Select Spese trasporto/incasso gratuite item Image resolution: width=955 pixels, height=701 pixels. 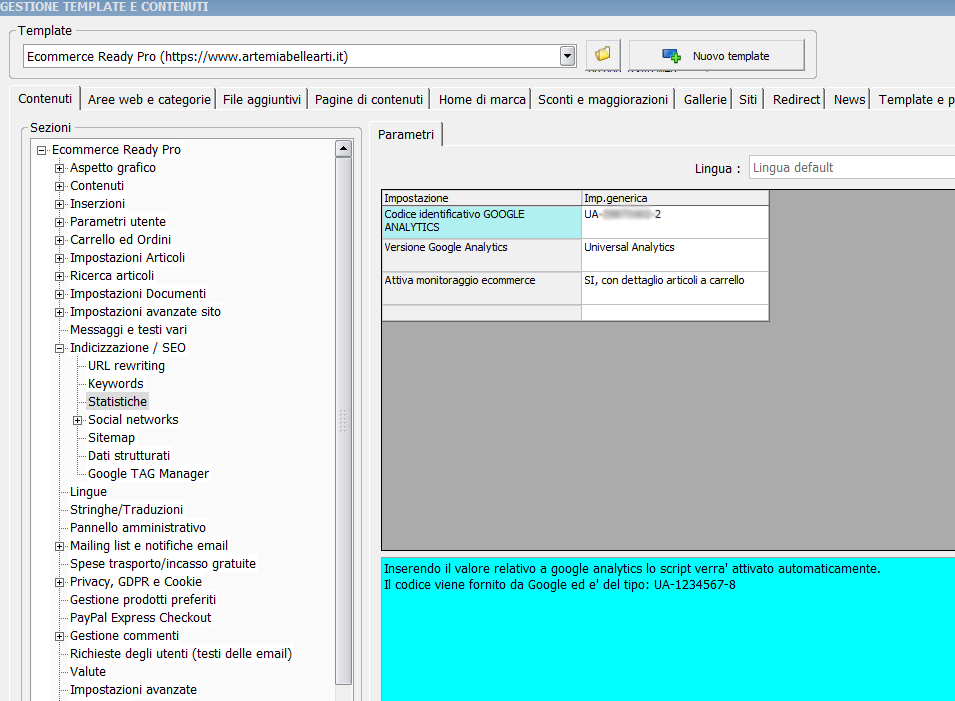click(163, 563)
